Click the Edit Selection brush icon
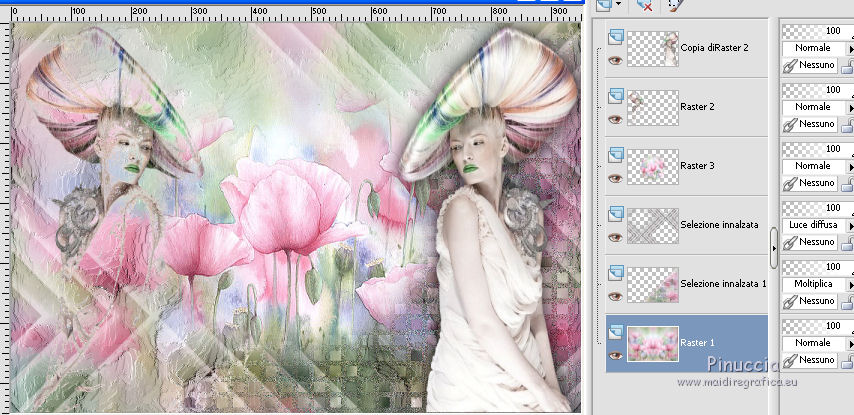 (x=676, y=5)
